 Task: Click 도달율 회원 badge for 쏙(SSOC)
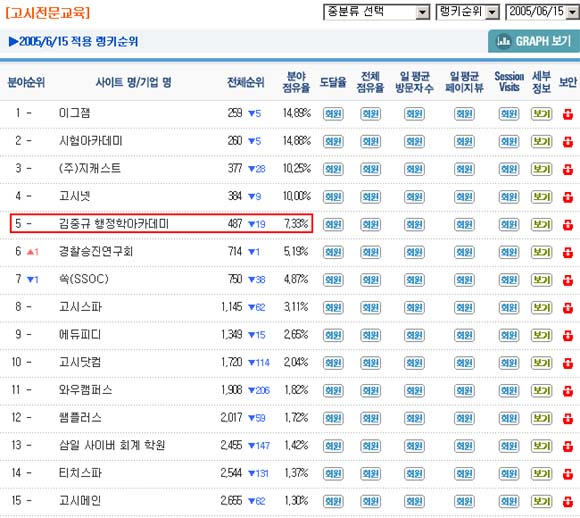click(333, 280)
